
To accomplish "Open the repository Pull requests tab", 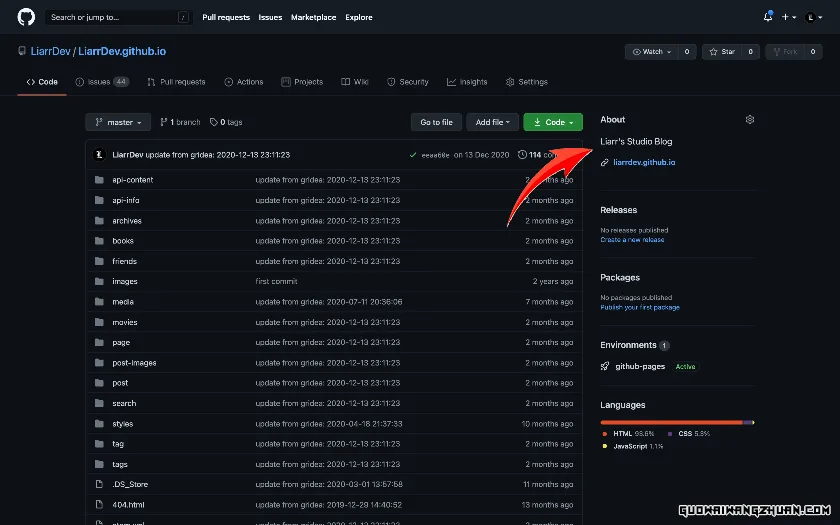I will point(176,82).
